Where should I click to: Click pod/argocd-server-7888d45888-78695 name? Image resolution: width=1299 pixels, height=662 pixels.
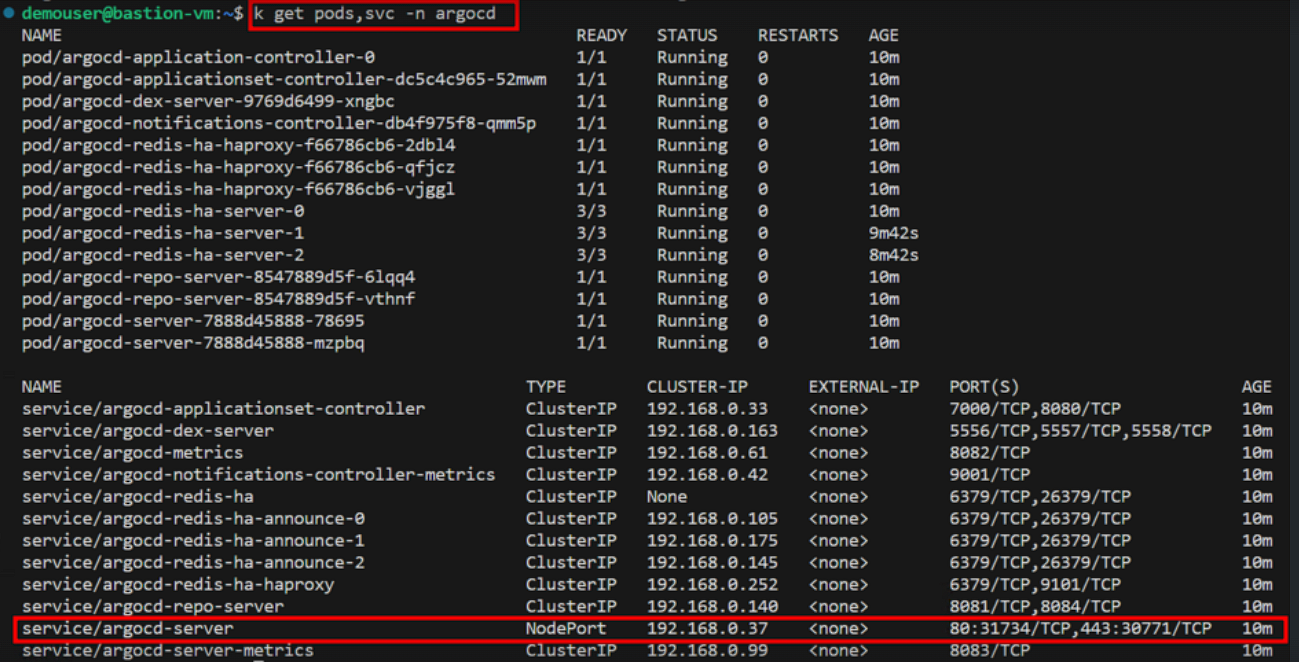click(x=193, y=321)
